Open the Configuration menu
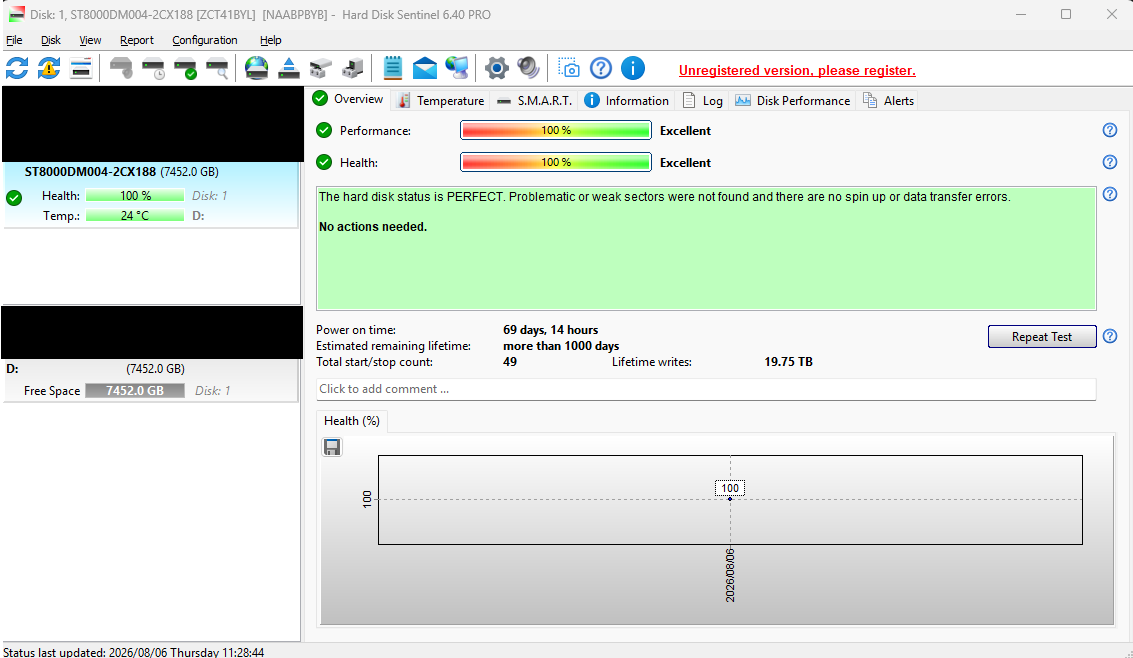 click(x=204, y=40)
